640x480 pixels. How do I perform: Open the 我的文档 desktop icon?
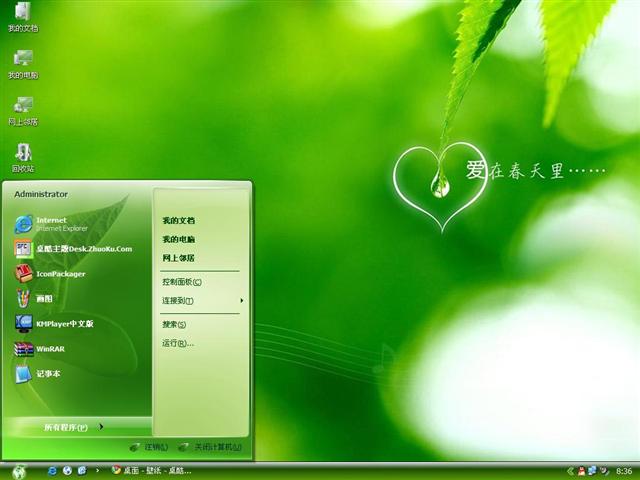coord(23,16)
